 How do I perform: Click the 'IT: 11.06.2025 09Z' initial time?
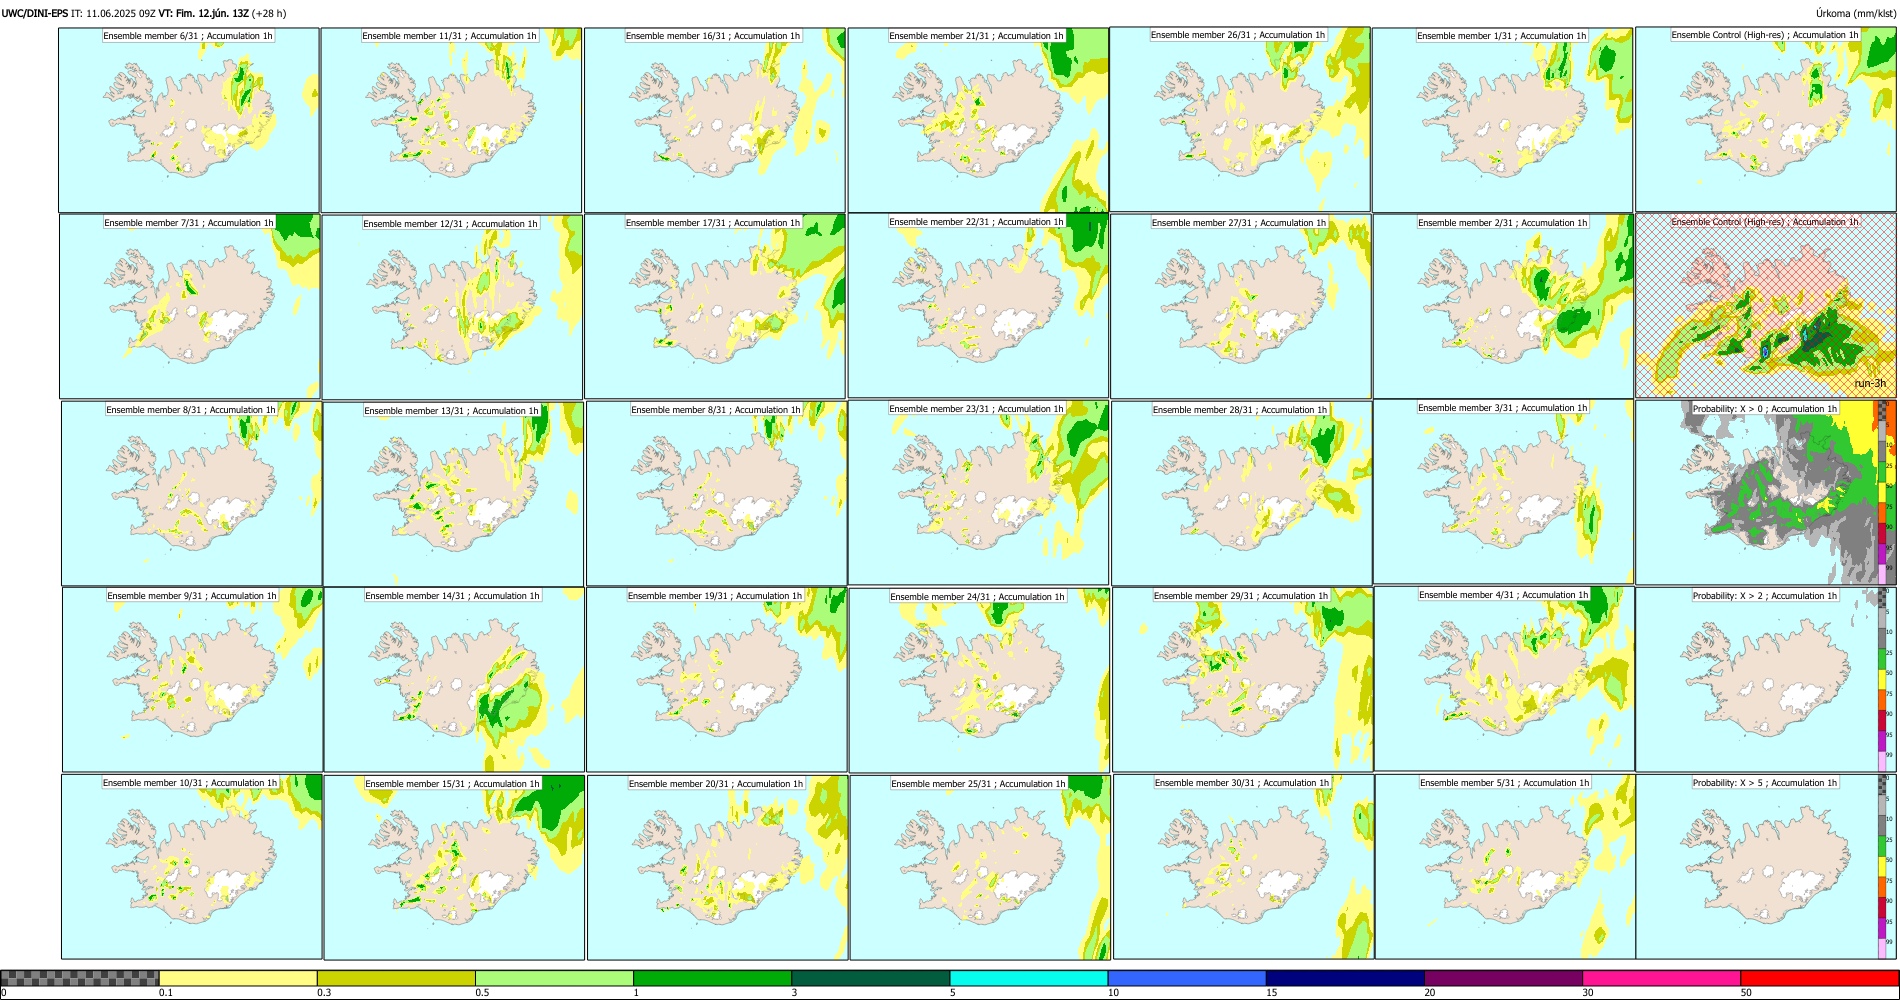click(113, 14)
